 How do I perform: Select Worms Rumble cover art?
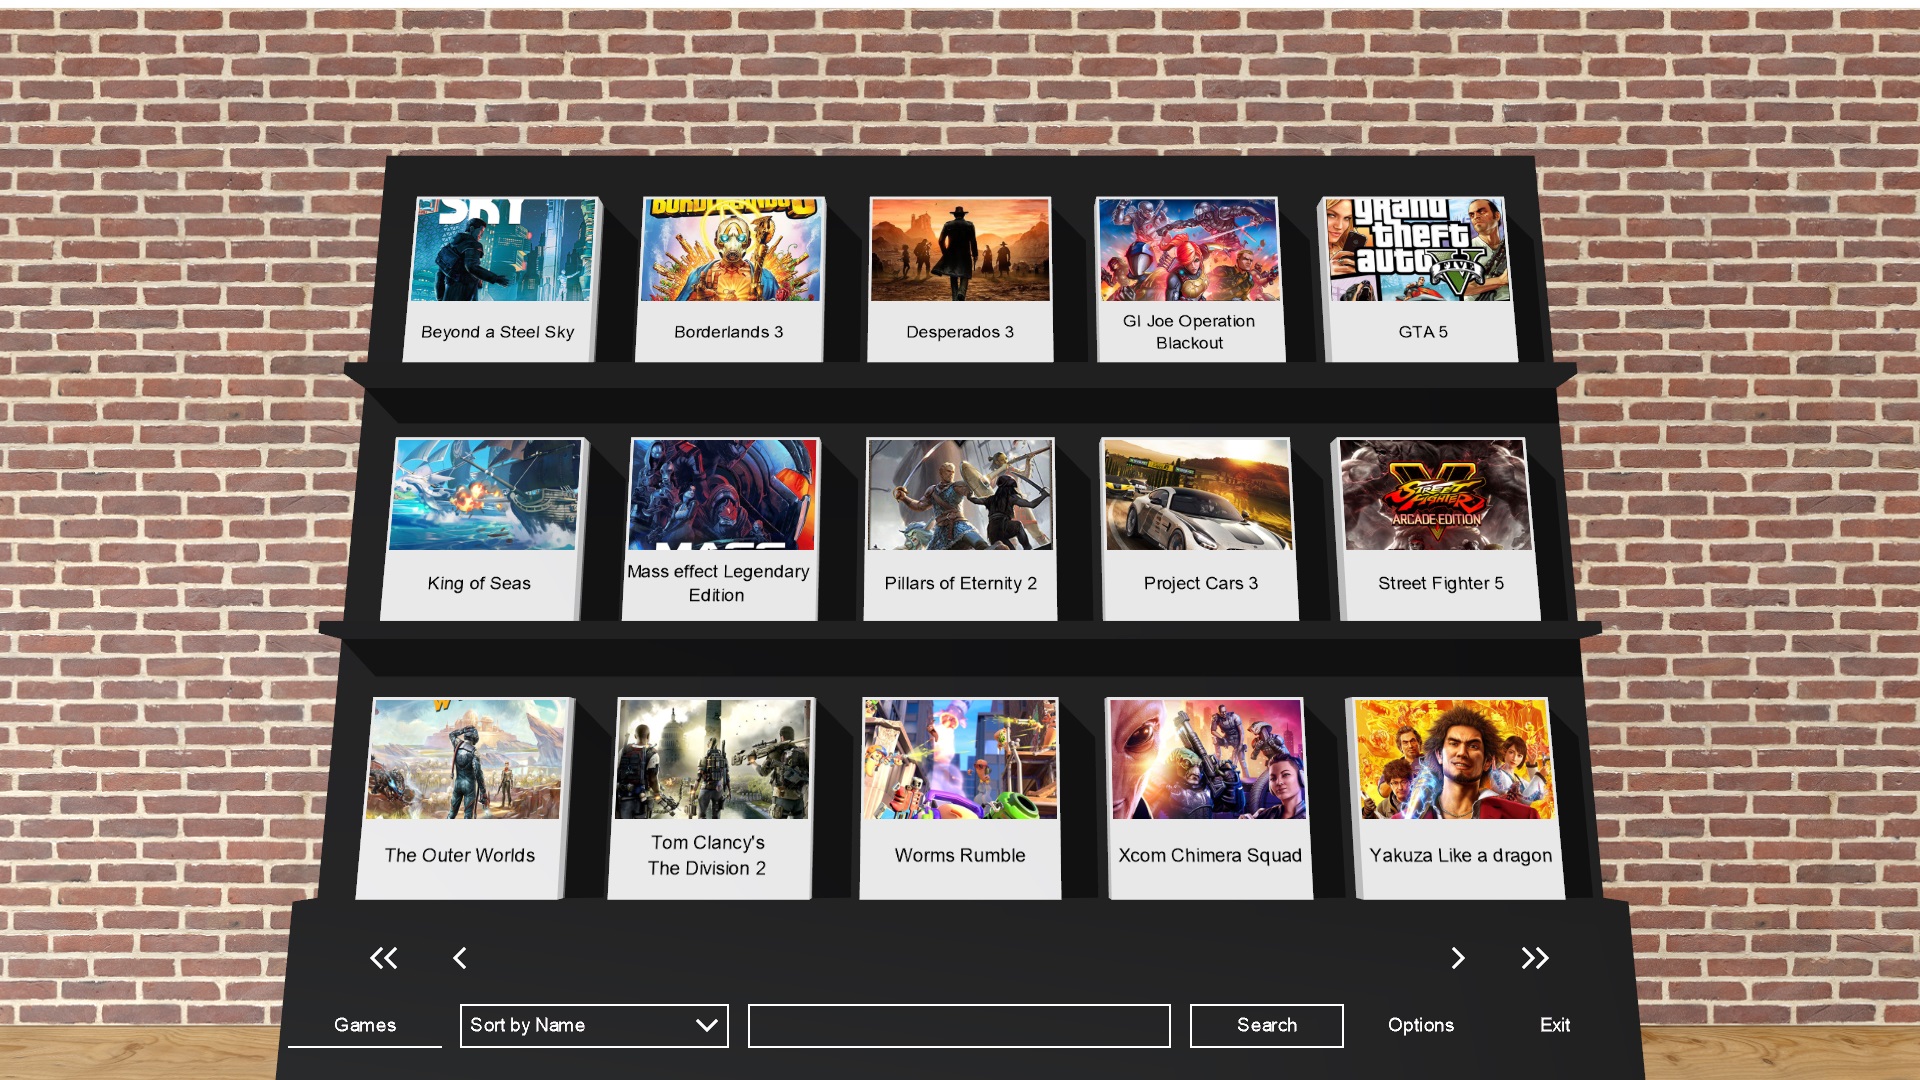(960, 759)
